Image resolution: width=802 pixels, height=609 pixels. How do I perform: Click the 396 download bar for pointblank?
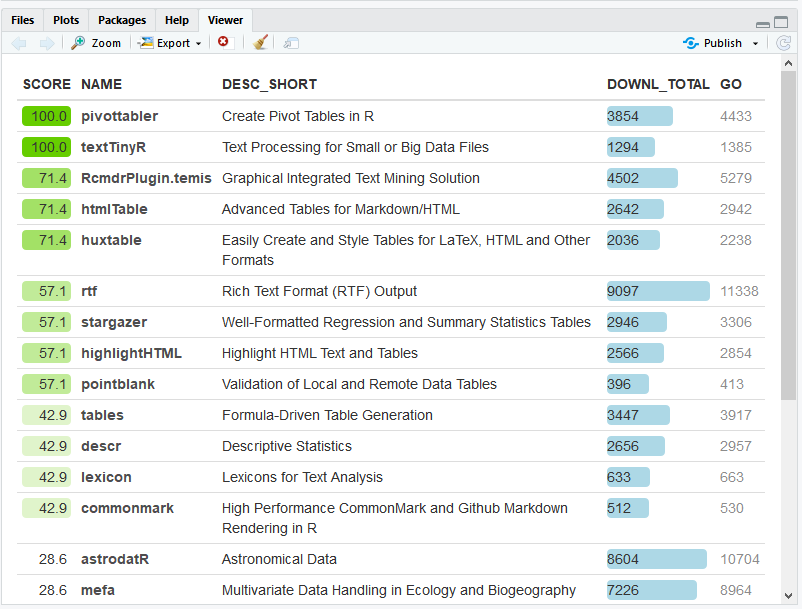(628, 384)
